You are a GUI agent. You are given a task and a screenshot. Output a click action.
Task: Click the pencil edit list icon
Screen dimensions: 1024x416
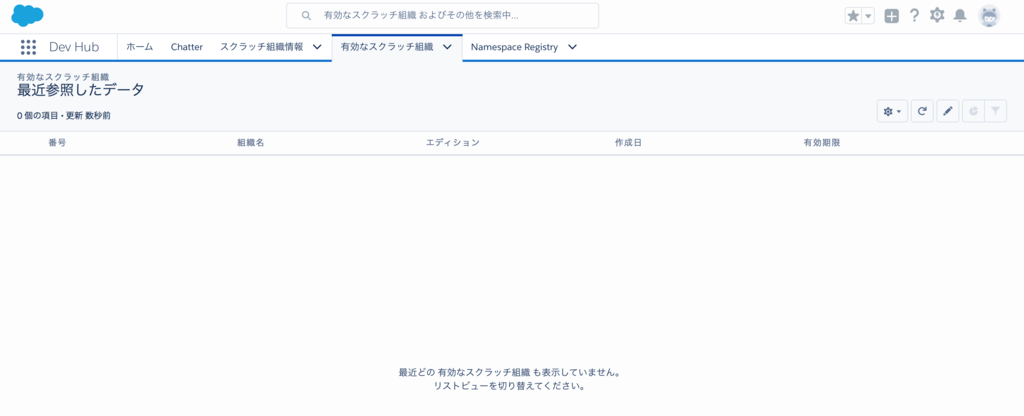pos(948,111)
